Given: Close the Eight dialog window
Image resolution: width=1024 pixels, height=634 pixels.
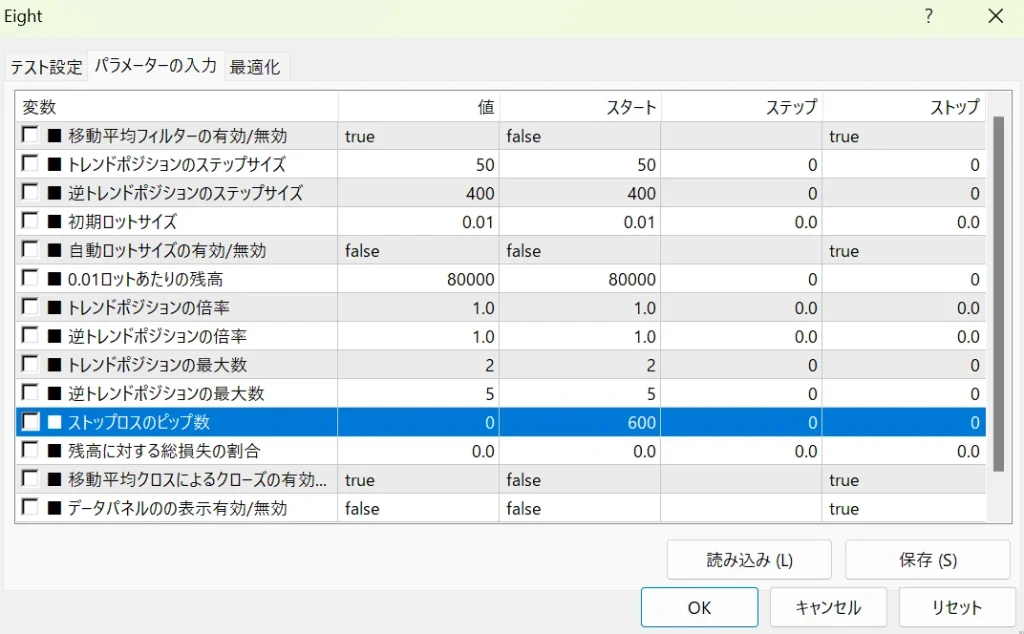Looking at the screenshot, I should tap(995, 16).
